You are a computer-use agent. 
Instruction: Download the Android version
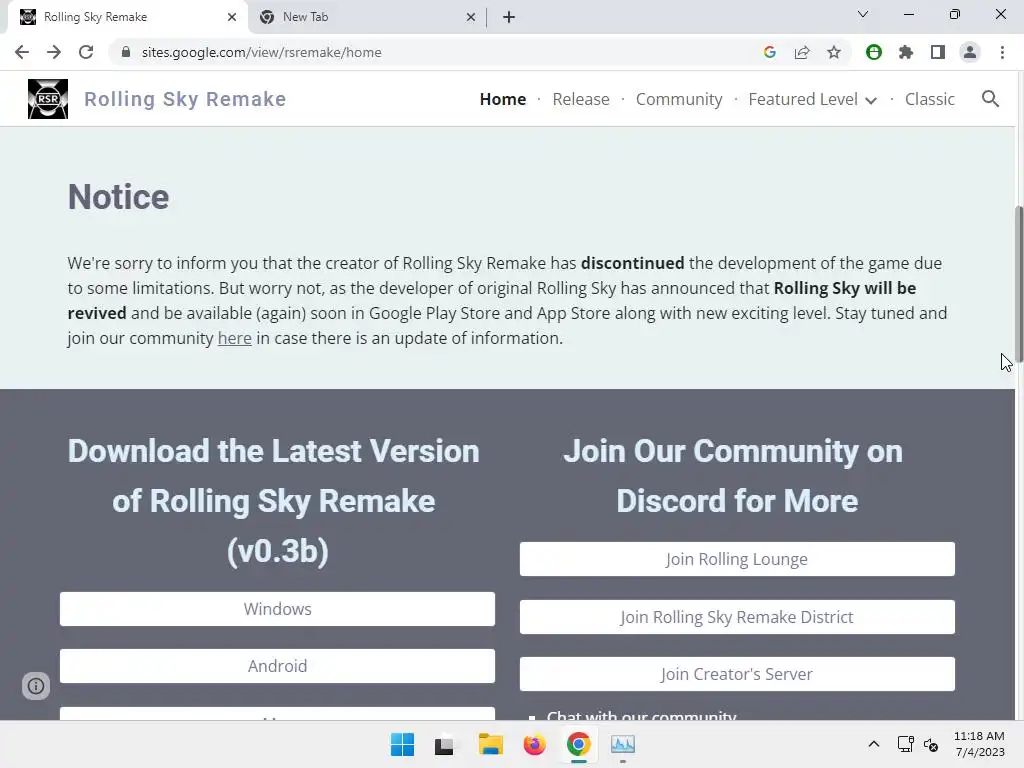tap(278, 666)
